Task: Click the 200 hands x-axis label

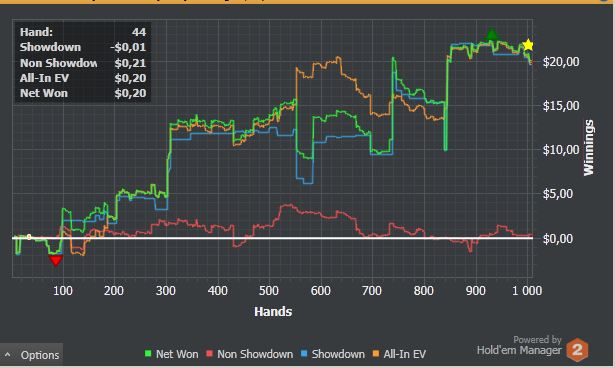Action: [114, 291]
